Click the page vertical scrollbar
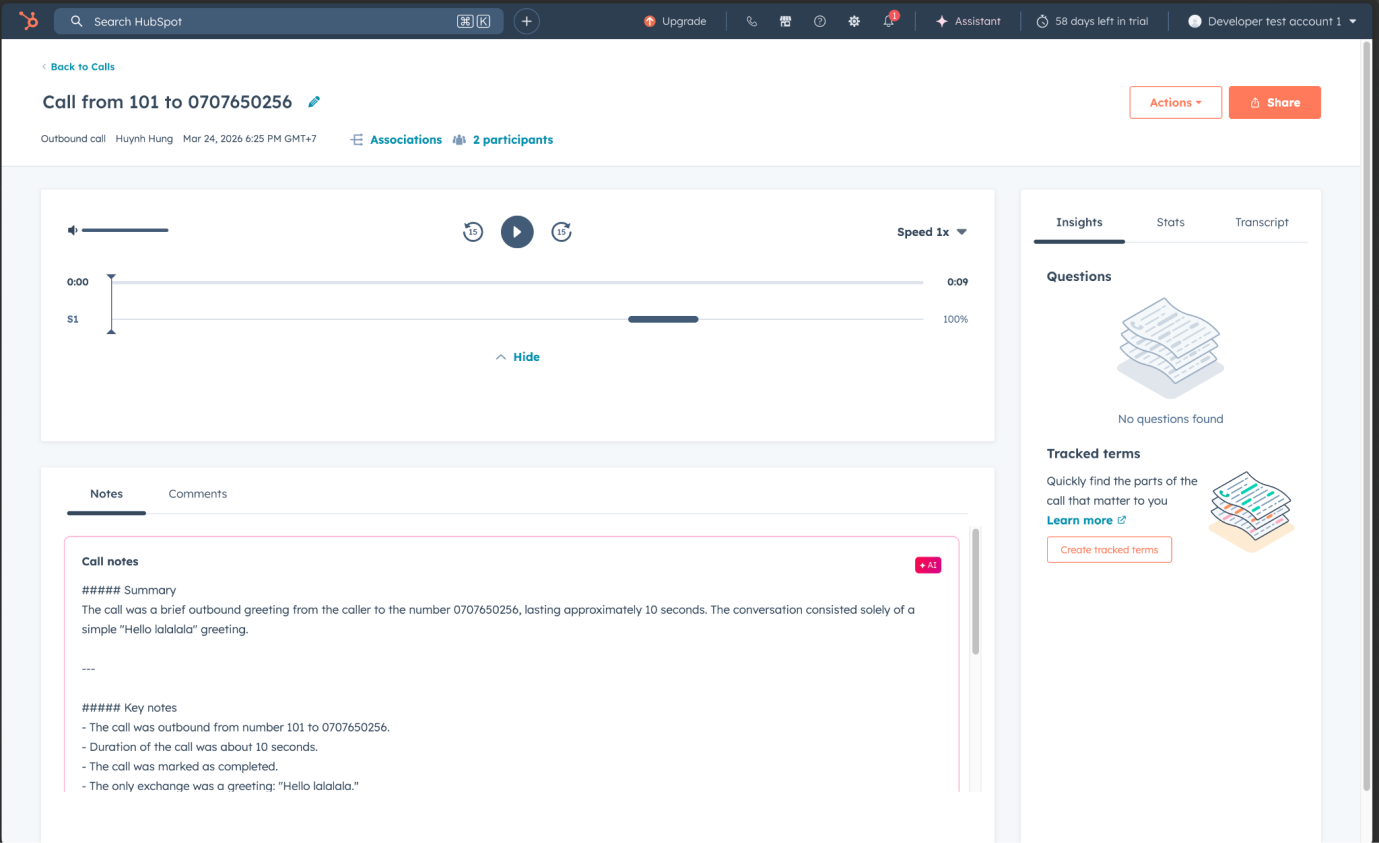Viewport: 1379px width, 843px height. pos(1367,415)
